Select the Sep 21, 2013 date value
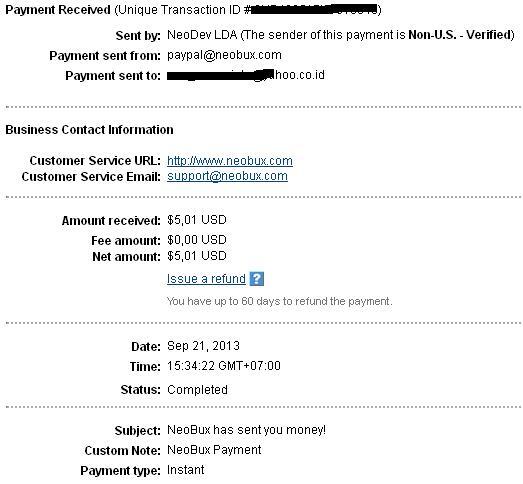 pos(203,346)
